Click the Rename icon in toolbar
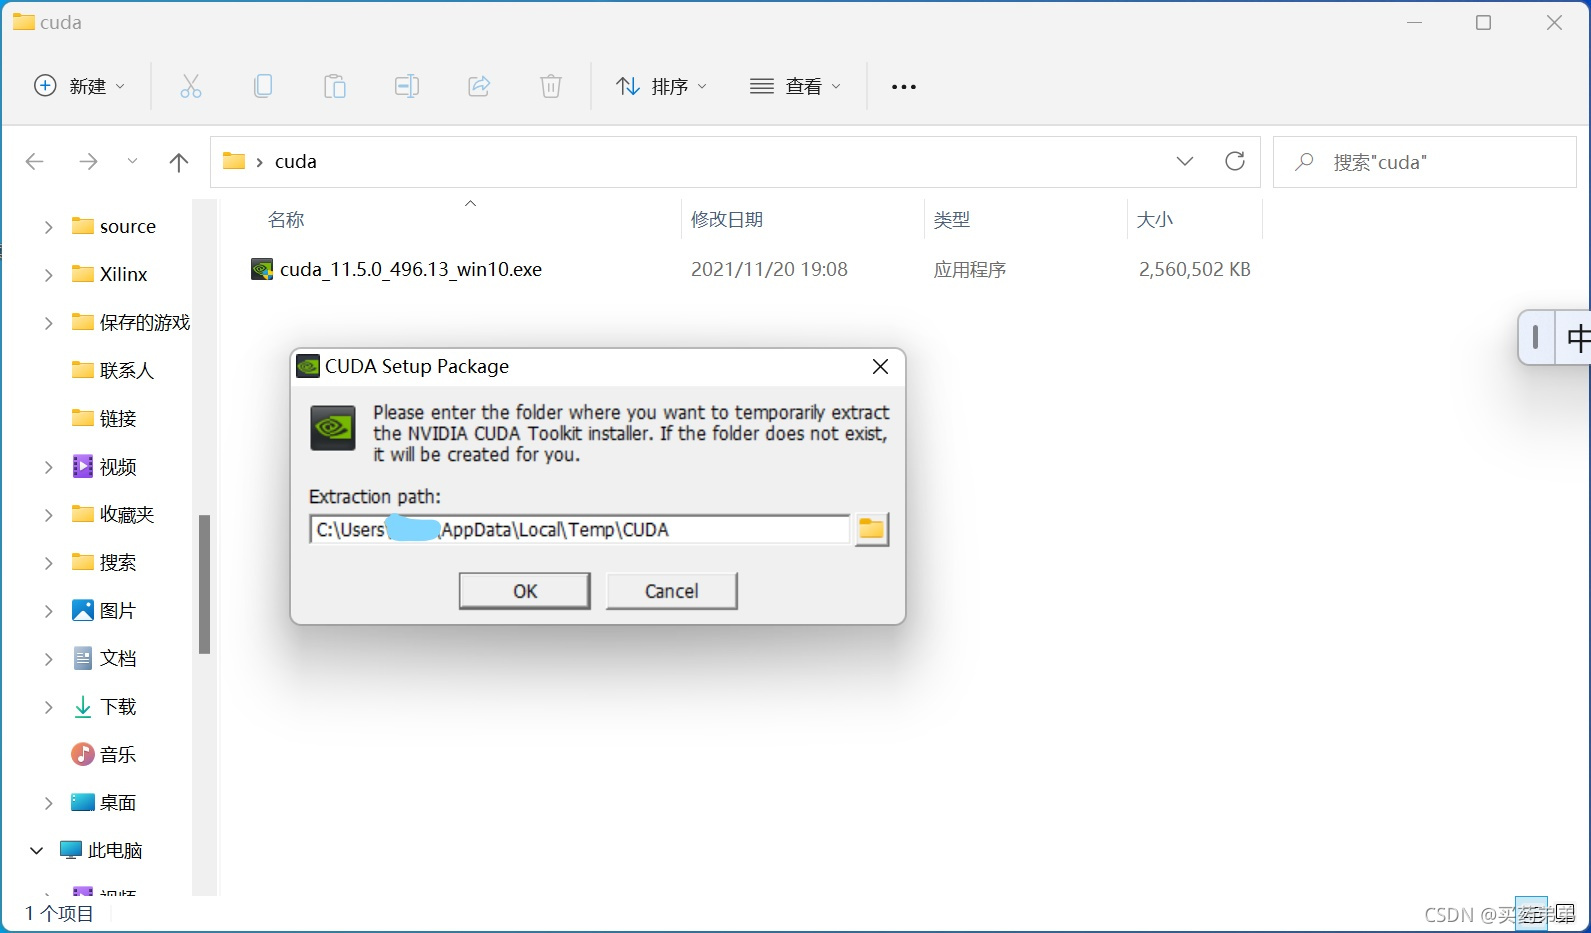The height and width of the screenshot is (933, 1591). [x=407, y=87]
